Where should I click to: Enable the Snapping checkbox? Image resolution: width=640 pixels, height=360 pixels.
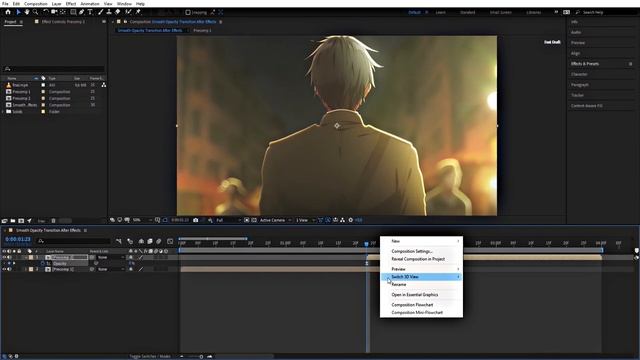coord(188,12)
